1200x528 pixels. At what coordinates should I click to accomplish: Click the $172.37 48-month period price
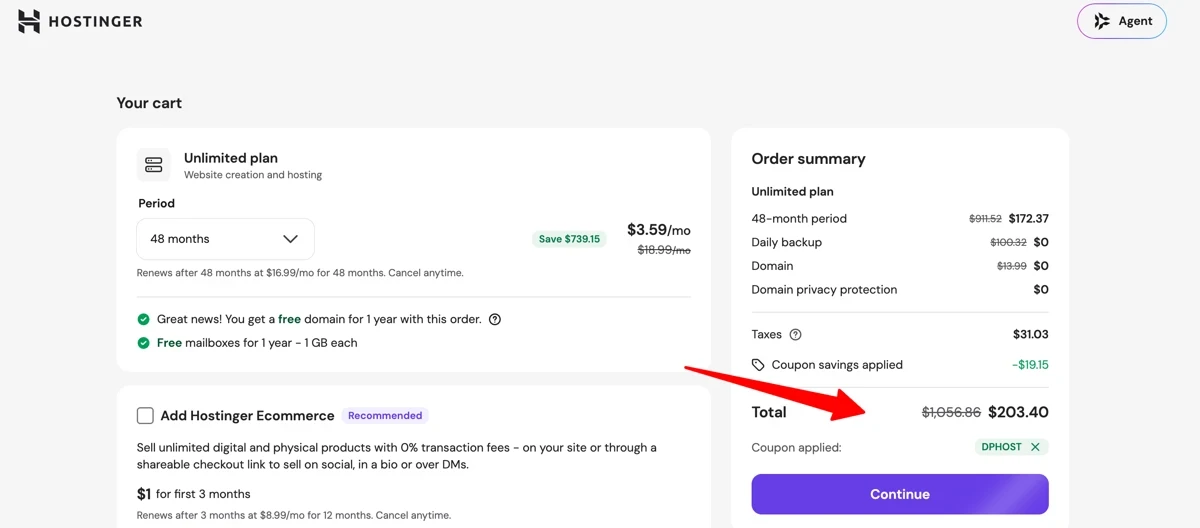coord(1028,219)
